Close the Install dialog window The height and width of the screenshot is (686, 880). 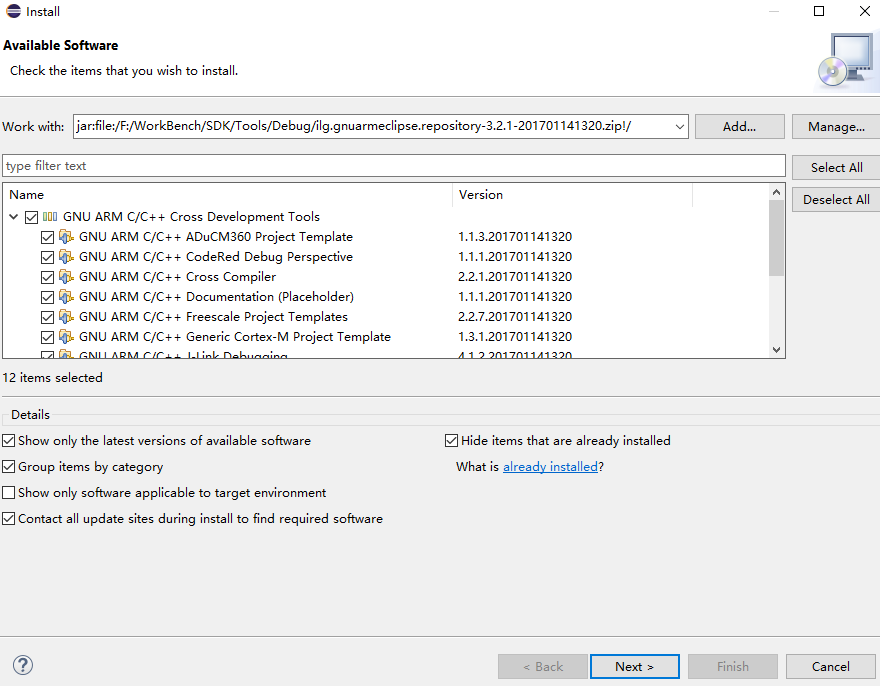[865, 11]
